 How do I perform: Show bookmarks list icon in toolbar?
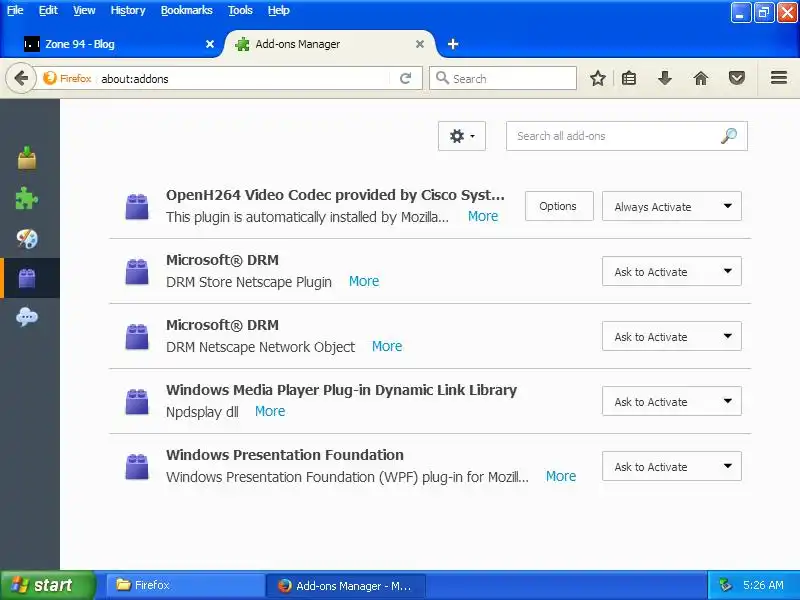629,79
